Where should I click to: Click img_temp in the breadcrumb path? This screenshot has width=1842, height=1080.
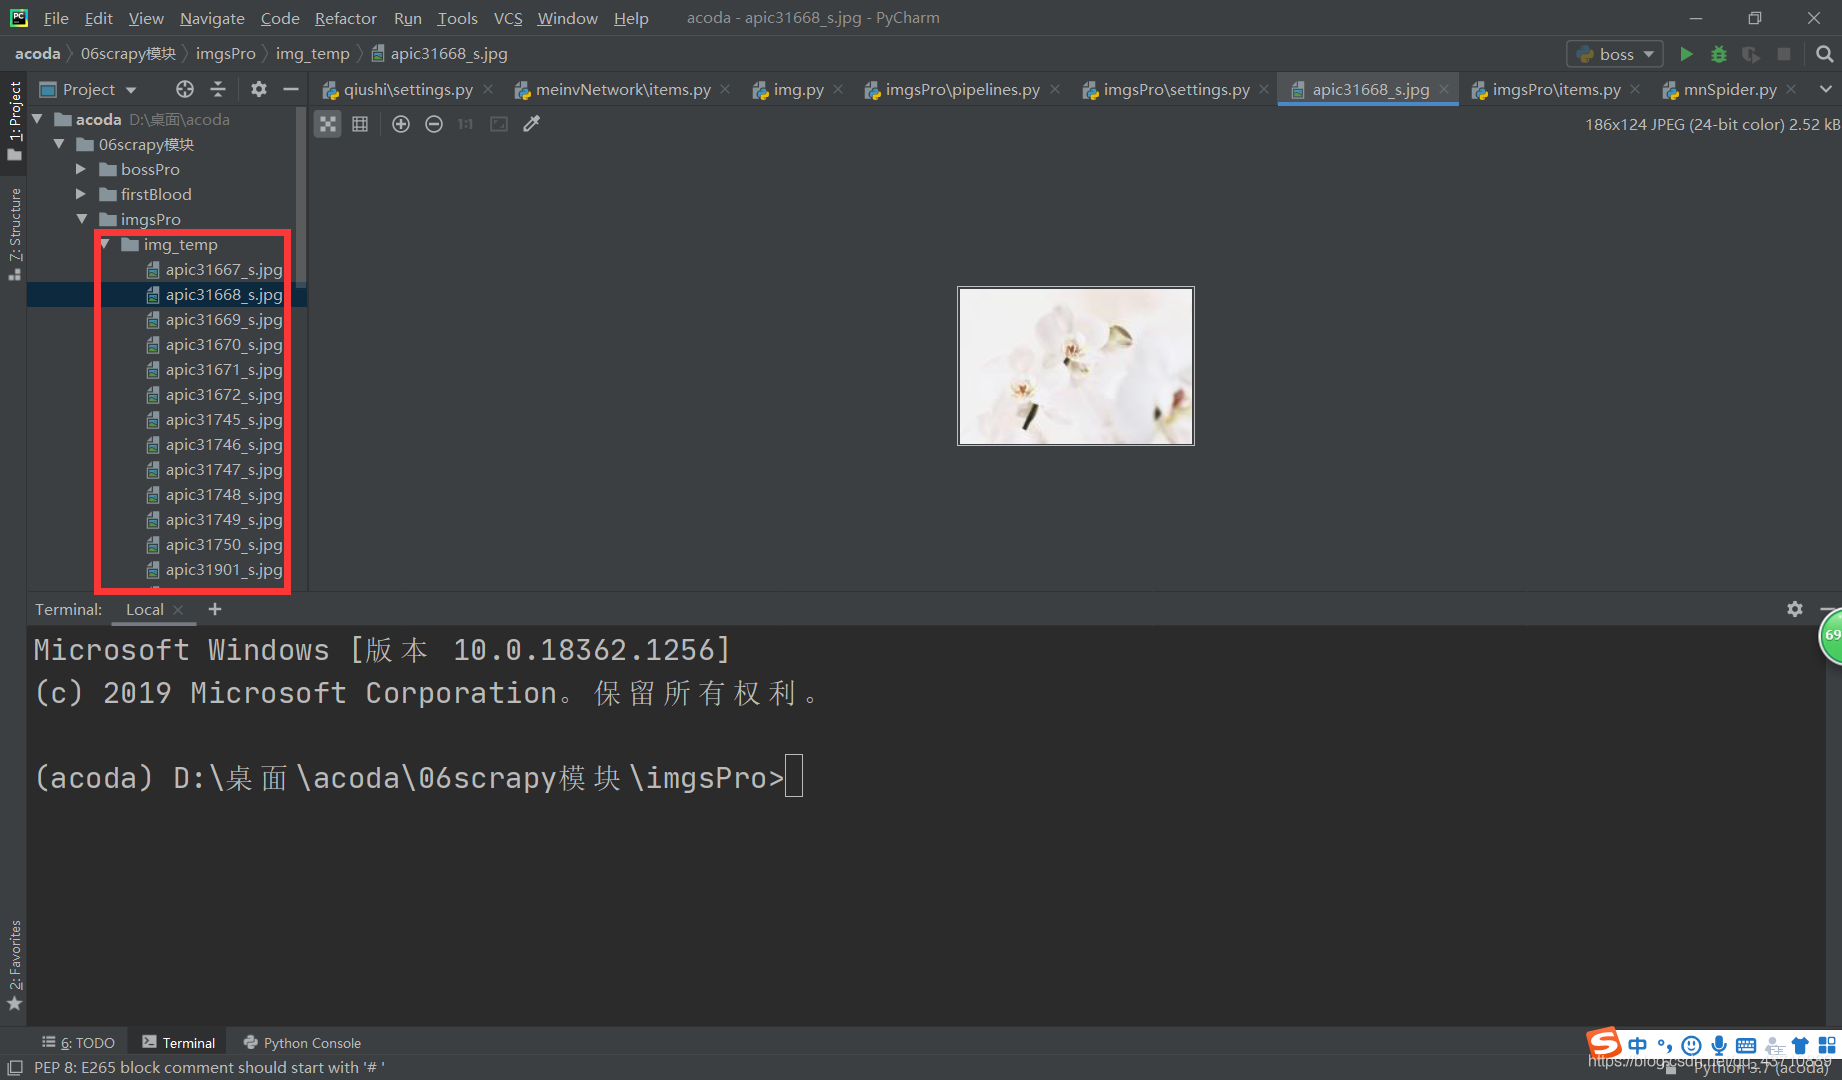(312, 54)
